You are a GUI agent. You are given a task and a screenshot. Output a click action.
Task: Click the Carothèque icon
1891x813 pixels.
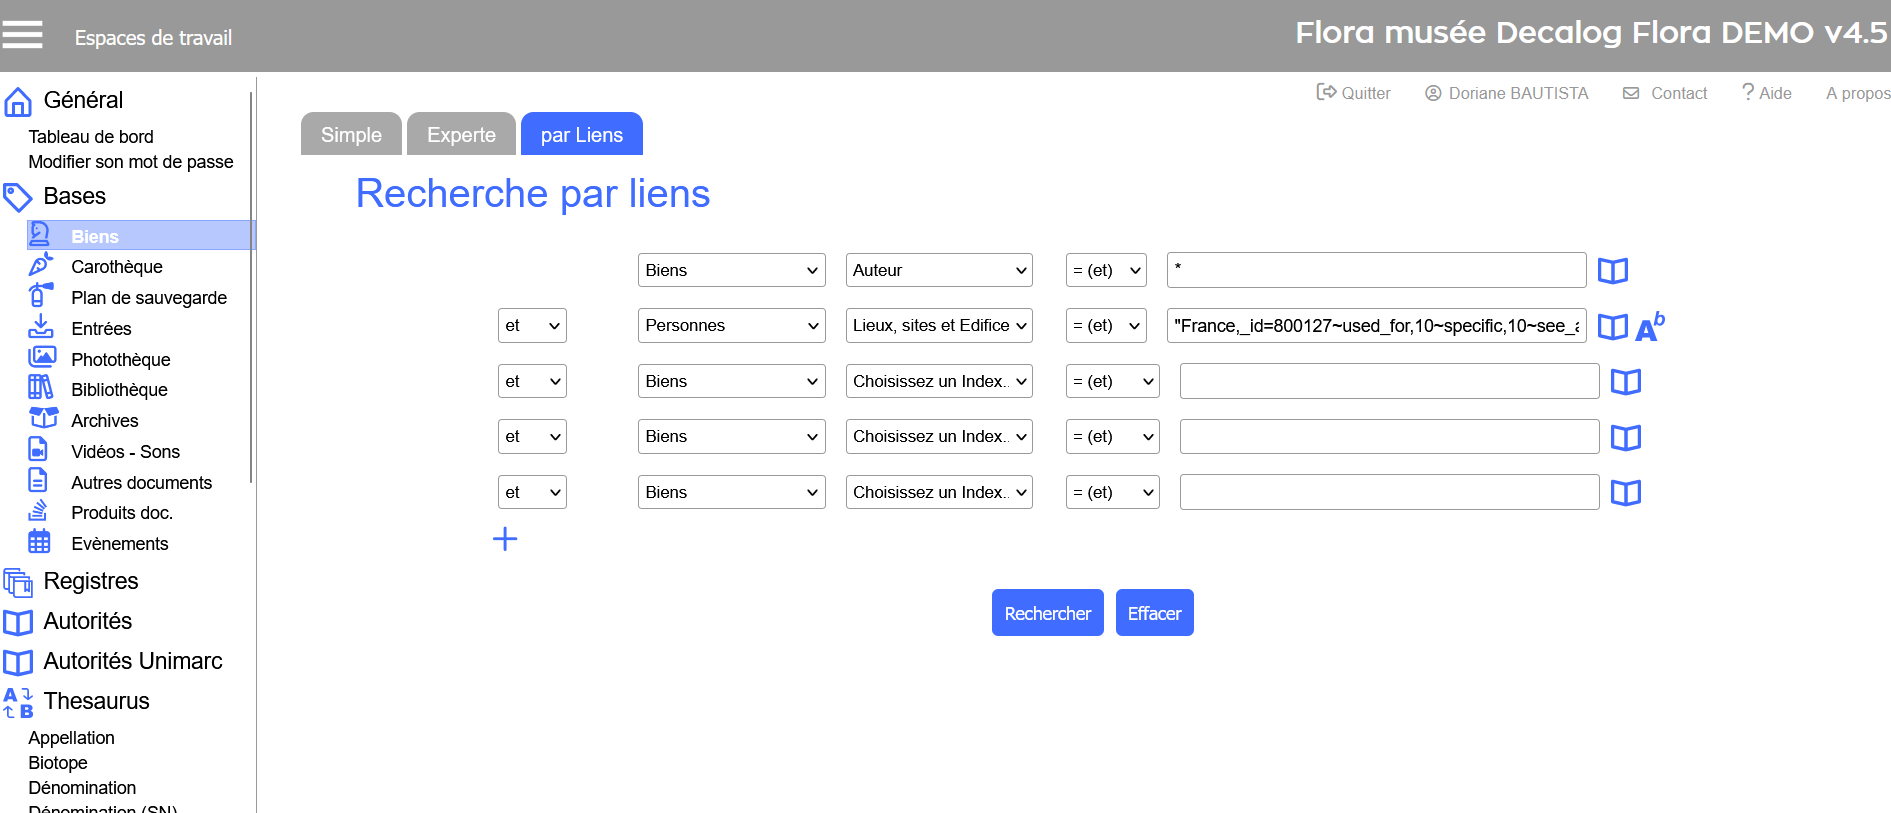[x=40, y=265]
